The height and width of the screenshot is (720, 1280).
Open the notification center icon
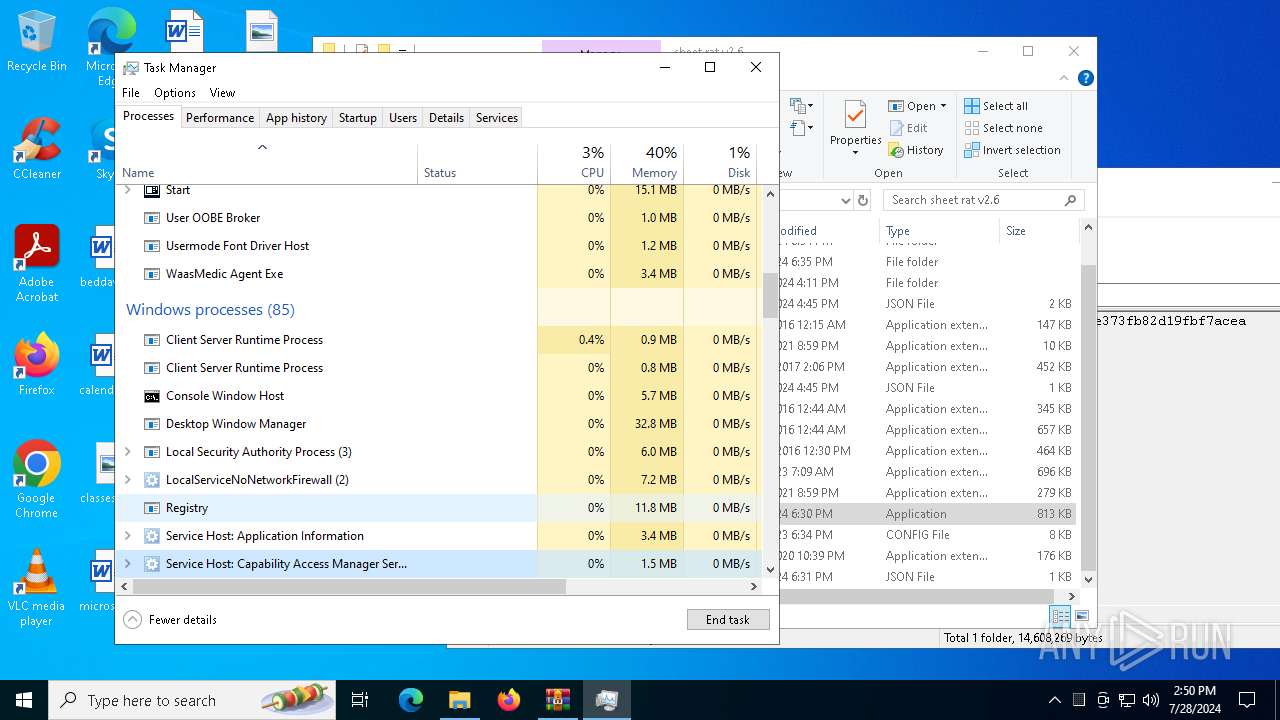pos(1247,700)
